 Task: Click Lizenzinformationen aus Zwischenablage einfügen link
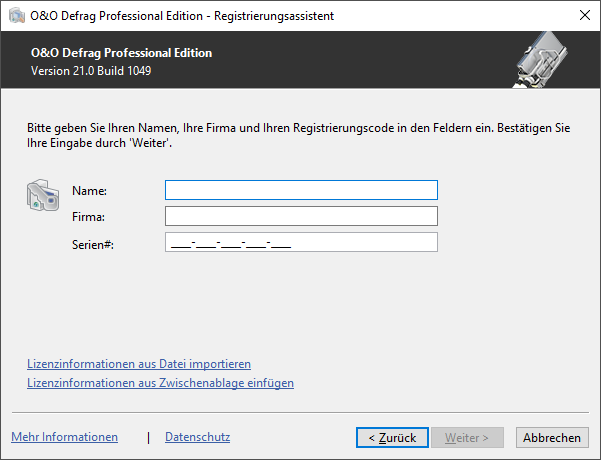(x=160, y=383)
